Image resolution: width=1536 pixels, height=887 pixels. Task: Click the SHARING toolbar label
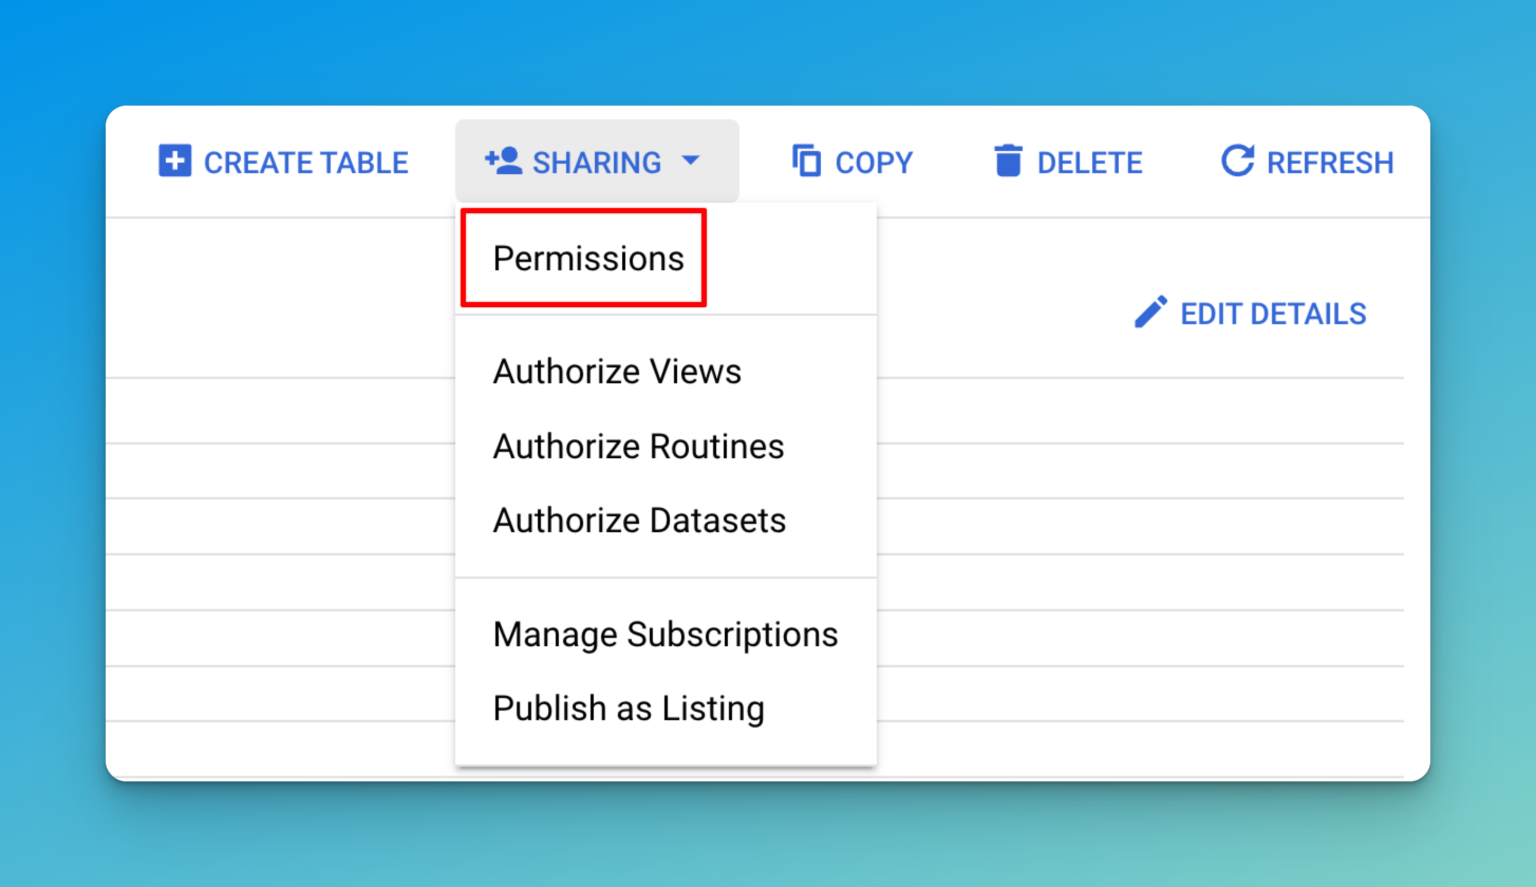coord(597,162)
